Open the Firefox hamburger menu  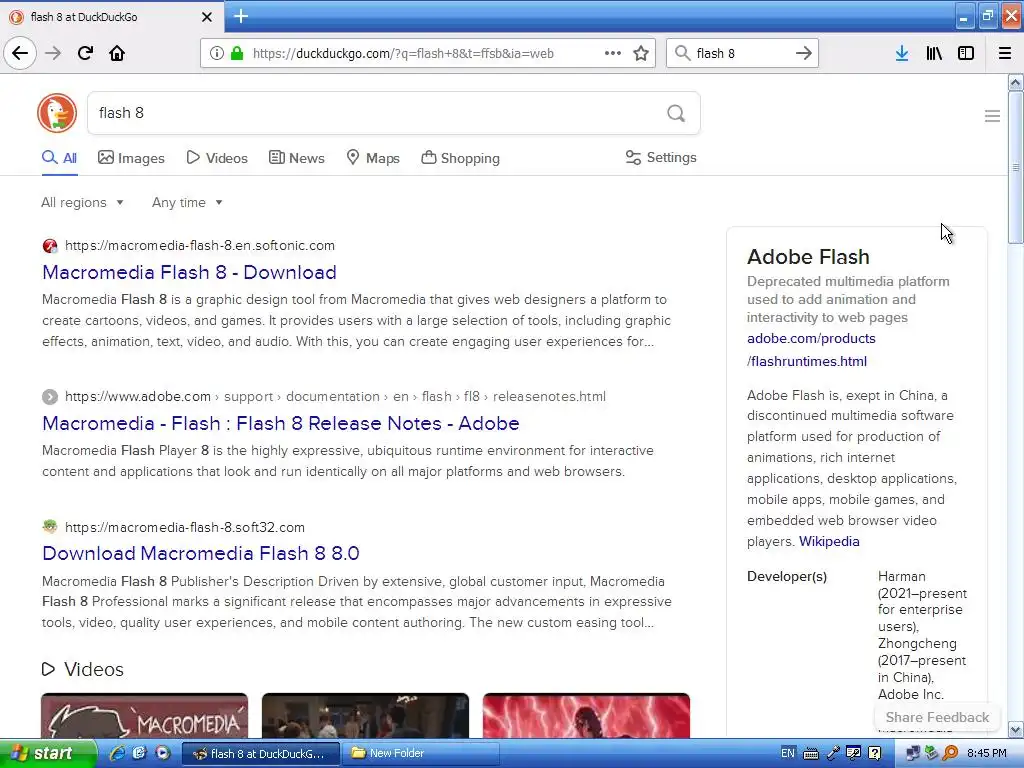(1005, 53)
